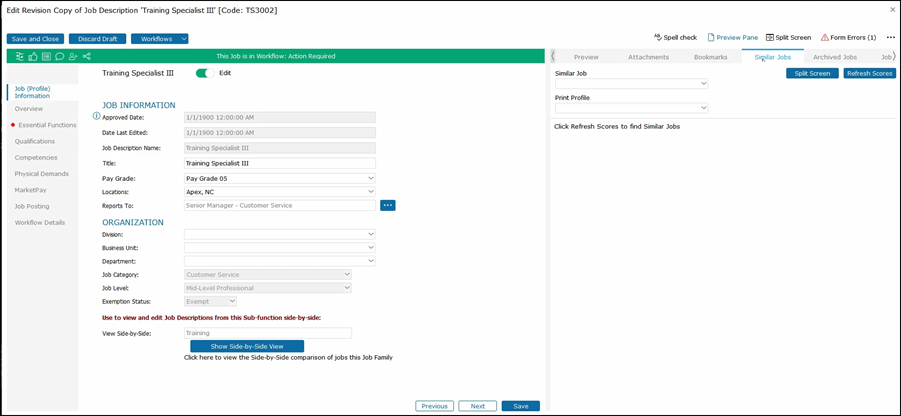The width and height of the screenshot is (901, 416).
Task: Open the comment bubble icon
Action: coord(59,57)
